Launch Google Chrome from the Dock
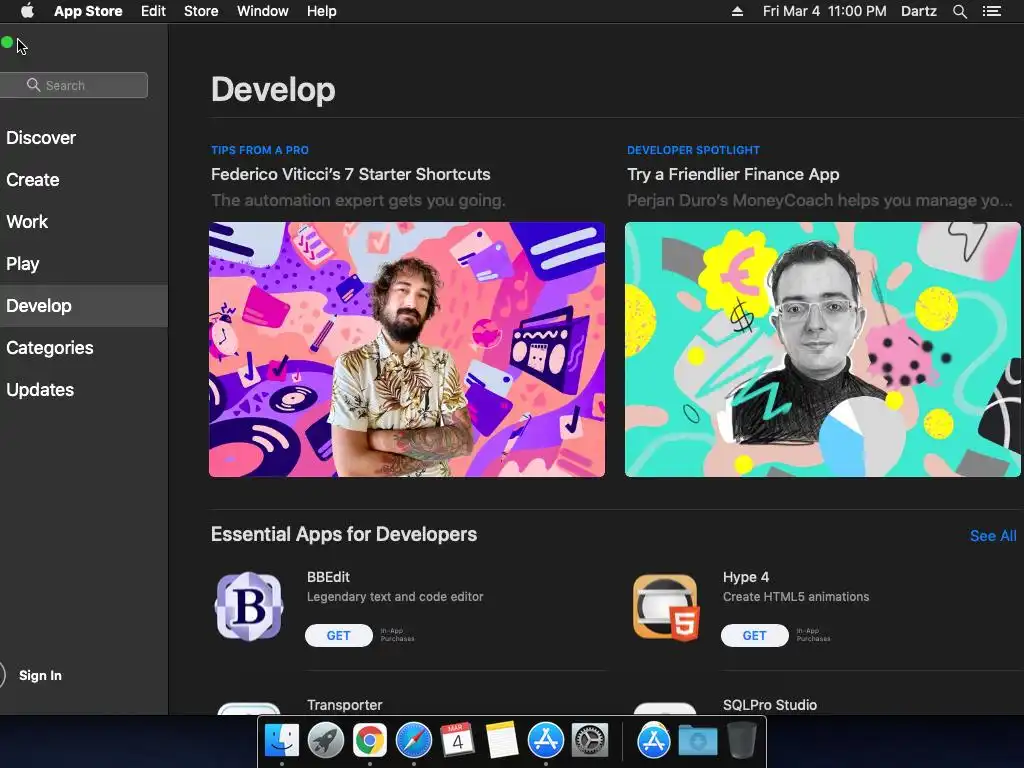Image resolution: width=1024 pixels, height=768 pixels. [370, 741]
